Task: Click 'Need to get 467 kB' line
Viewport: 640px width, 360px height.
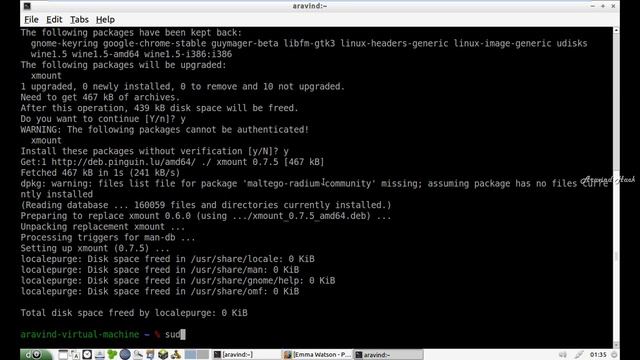Action: [100, 97]
